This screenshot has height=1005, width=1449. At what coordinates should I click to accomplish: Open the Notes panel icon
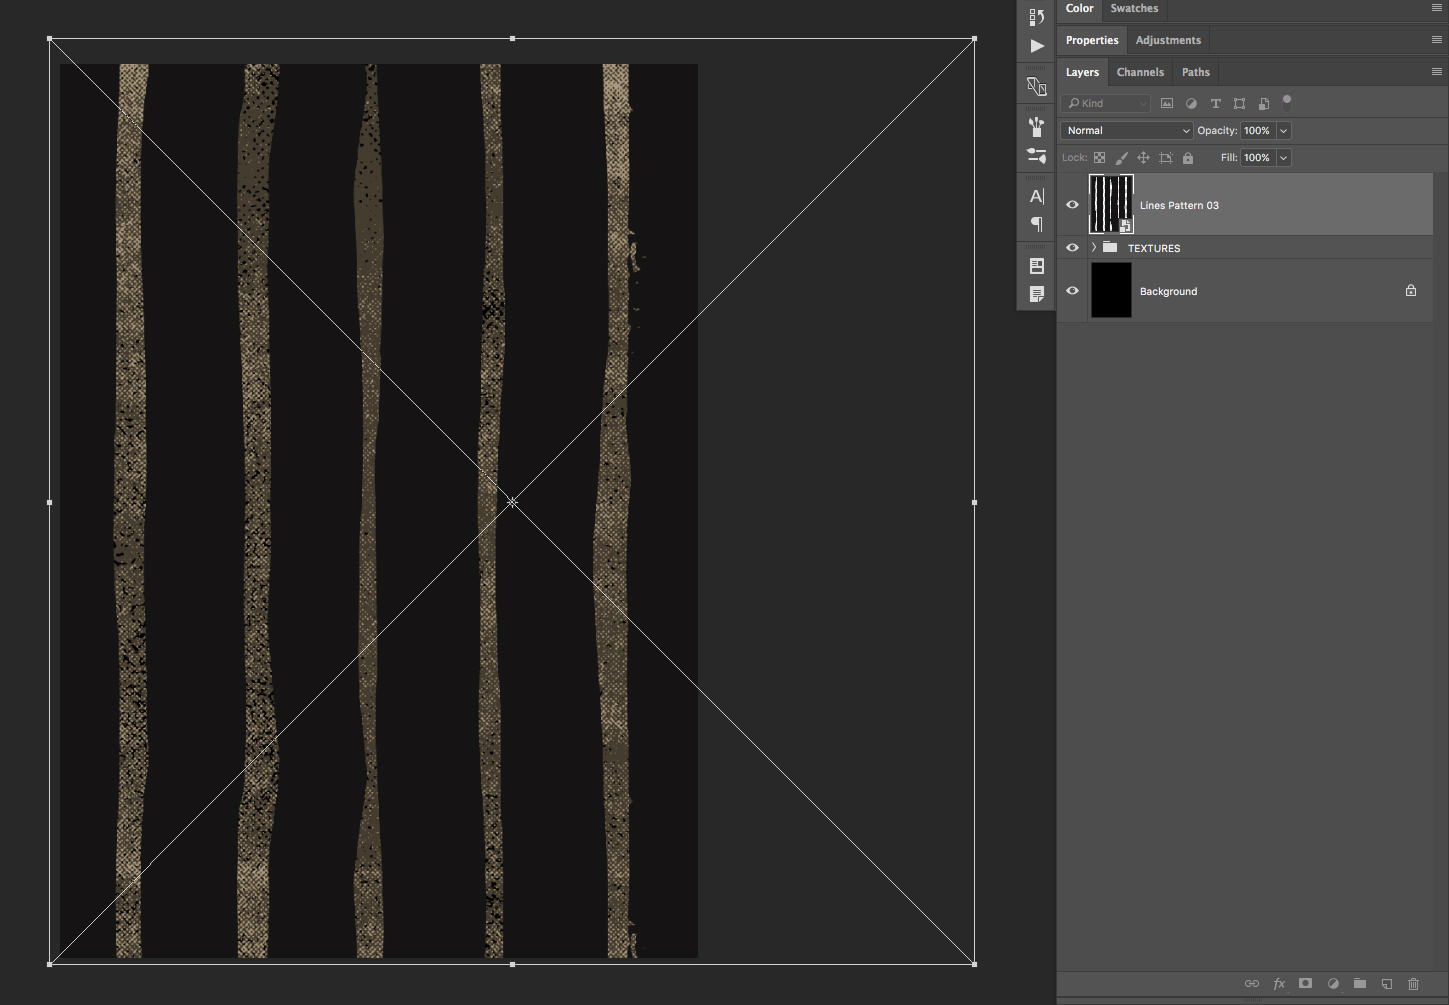coord(1037,294)
